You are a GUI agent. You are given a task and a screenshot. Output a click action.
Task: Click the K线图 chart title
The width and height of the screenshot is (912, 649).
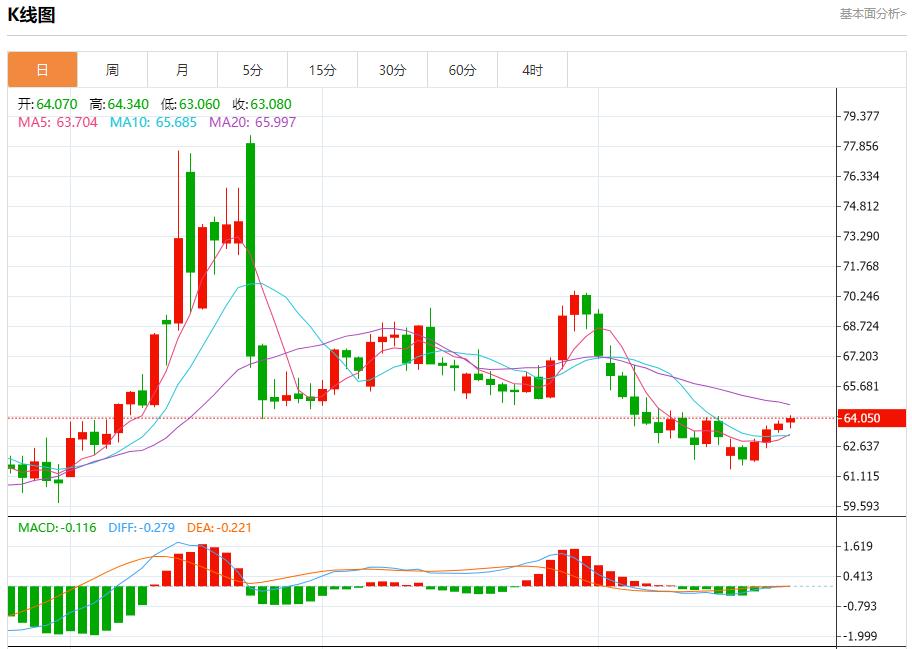(x=31, y=14)
